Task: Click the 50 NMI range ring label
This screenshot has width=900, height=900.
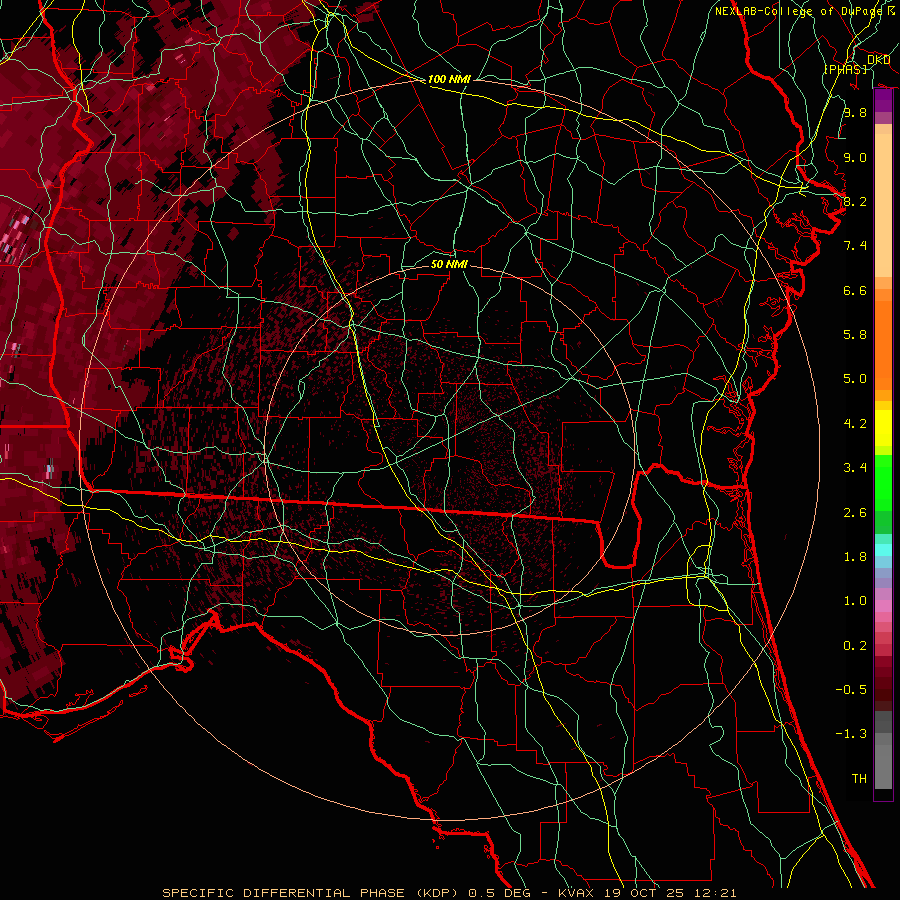Action: point(449,264)
